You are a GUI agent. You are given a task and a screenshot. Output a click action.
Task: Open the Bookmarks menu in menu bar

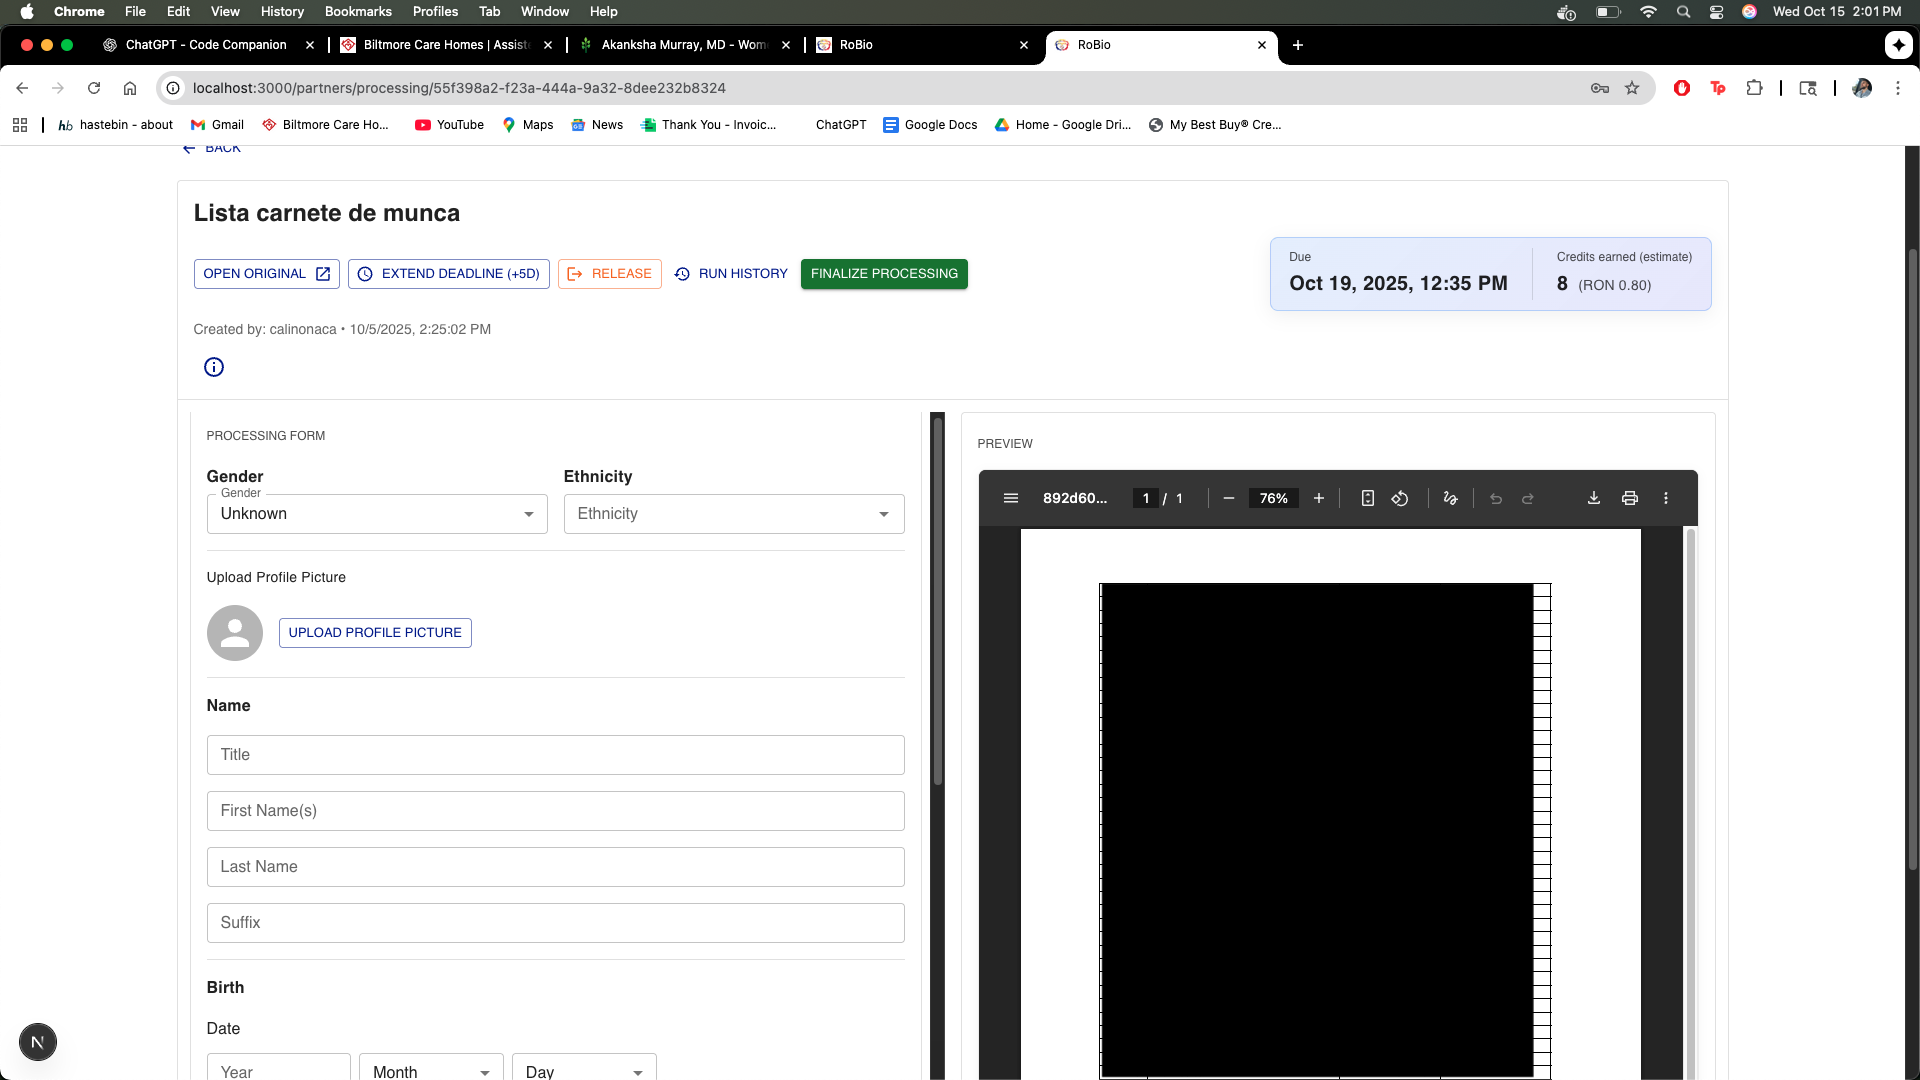click(x=357, y=11)
